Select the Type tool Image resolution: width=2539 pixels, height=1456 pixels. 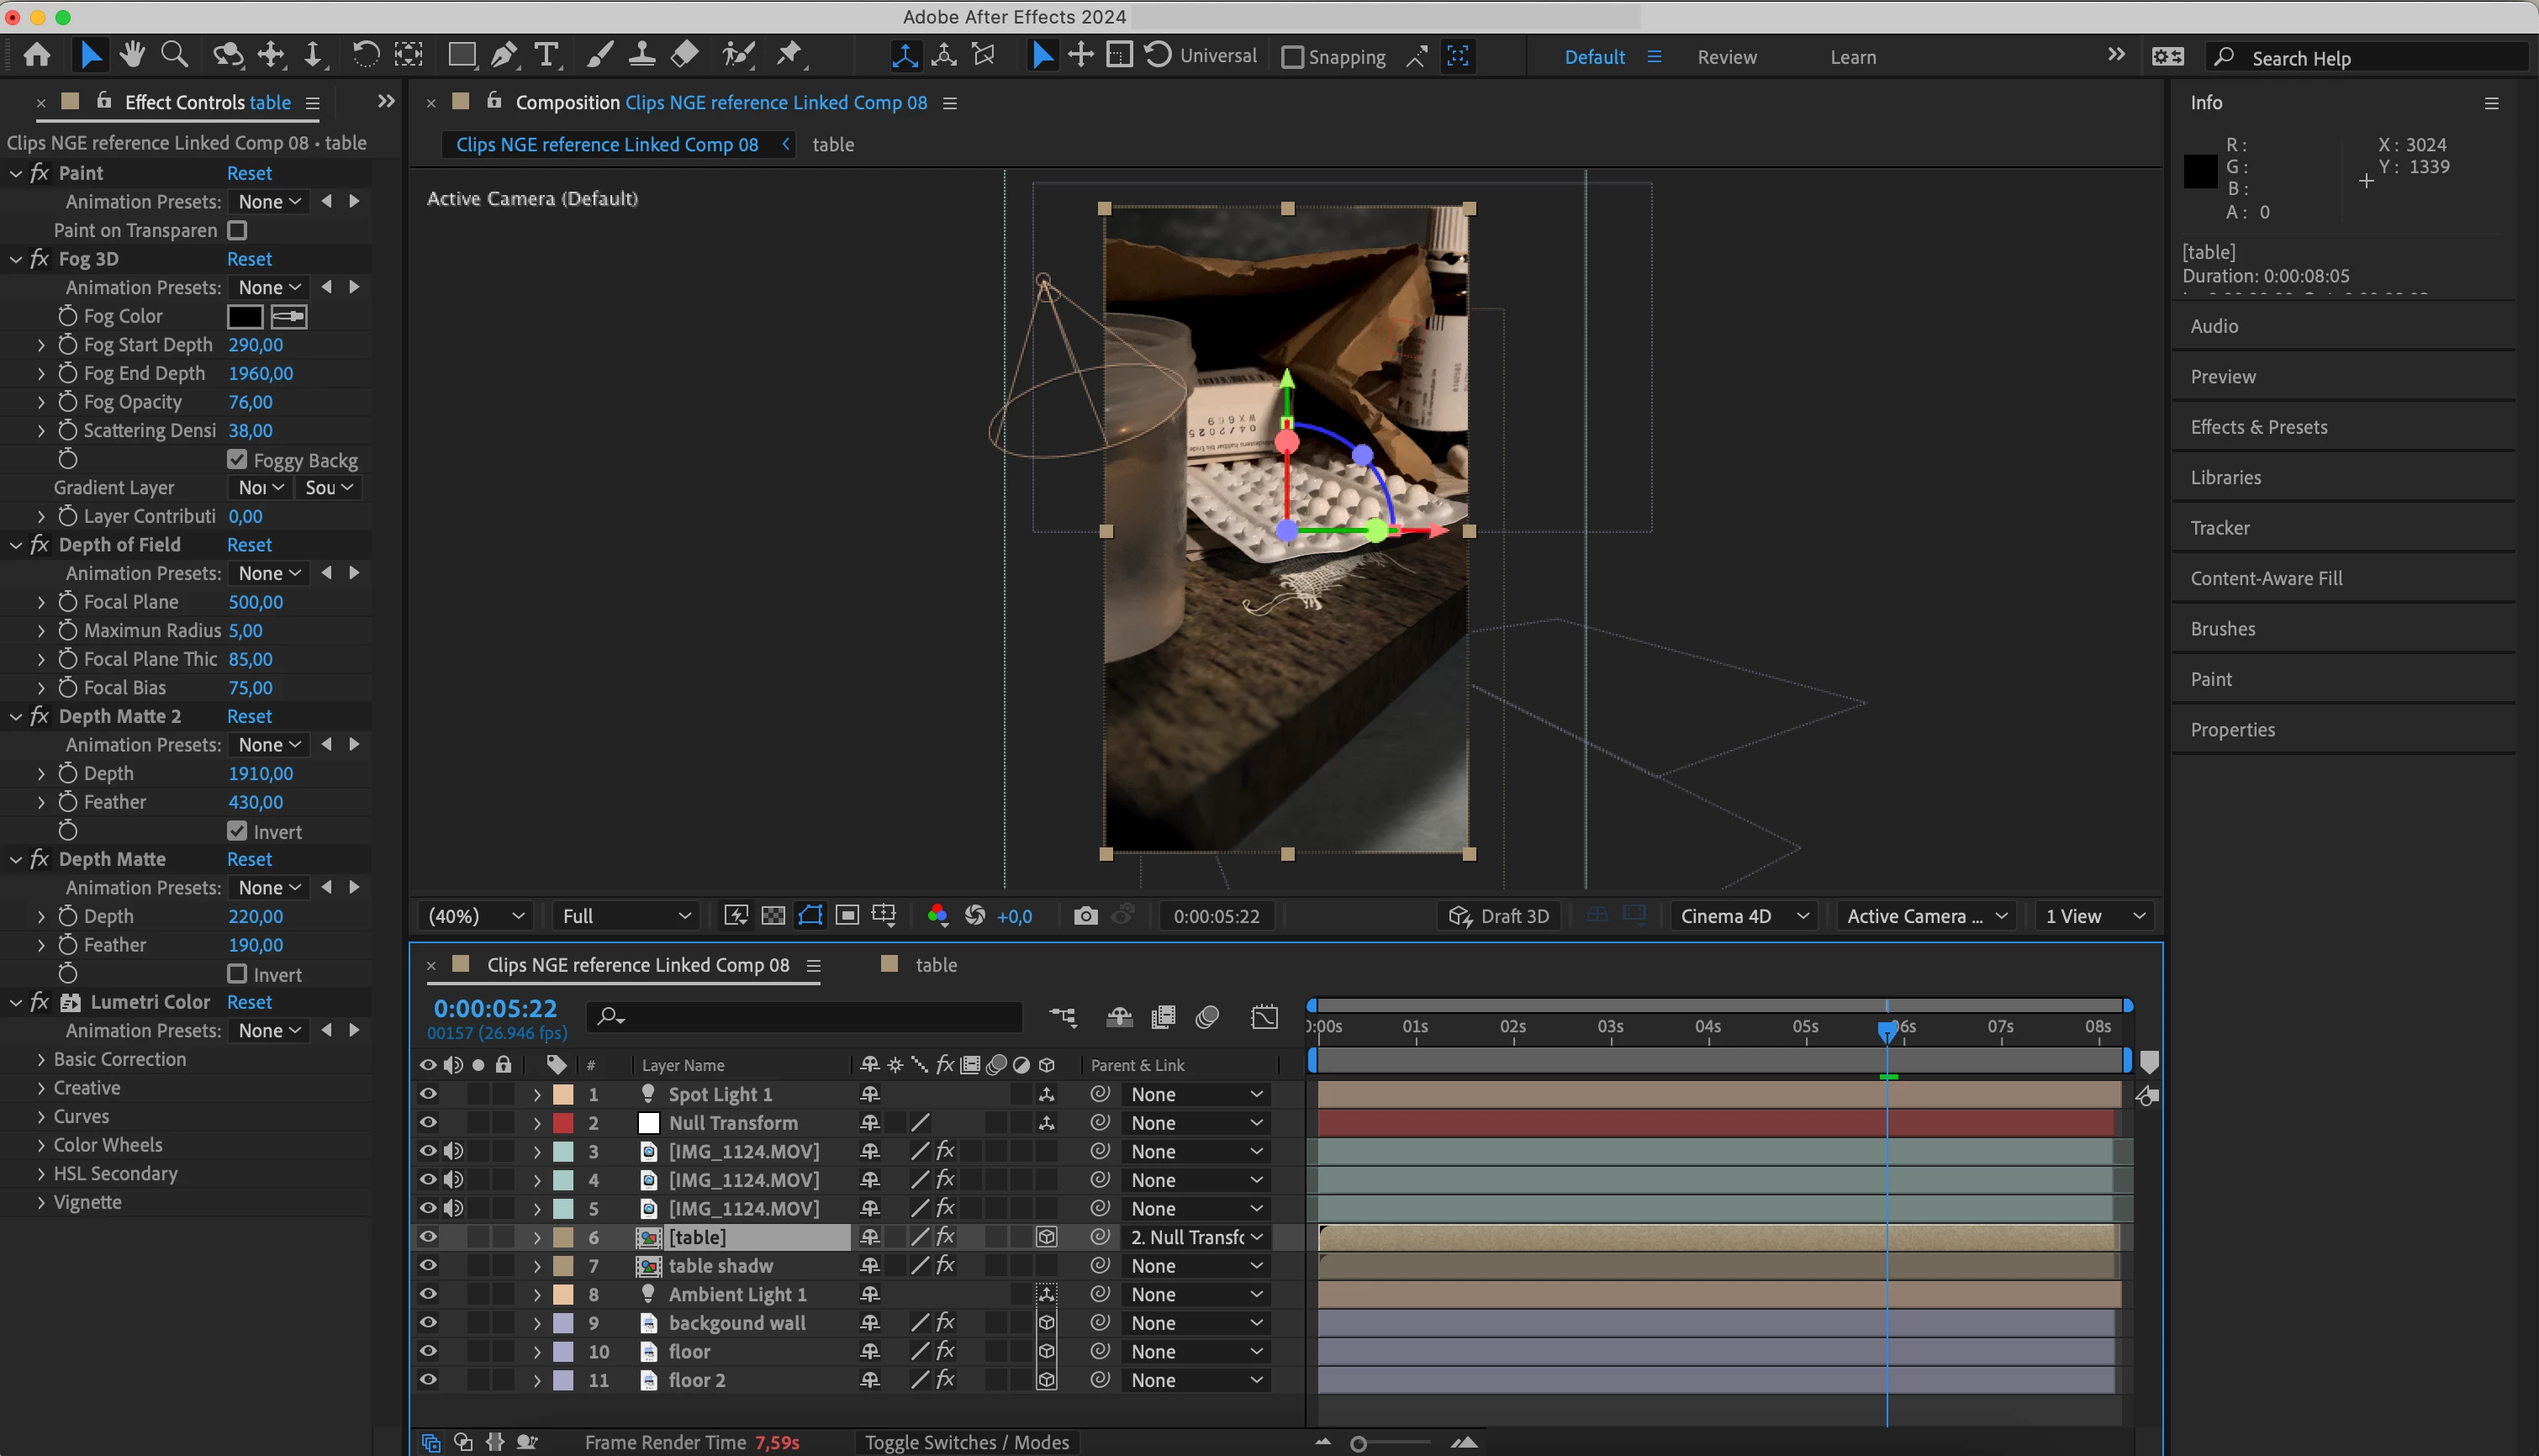click(546, 55)
